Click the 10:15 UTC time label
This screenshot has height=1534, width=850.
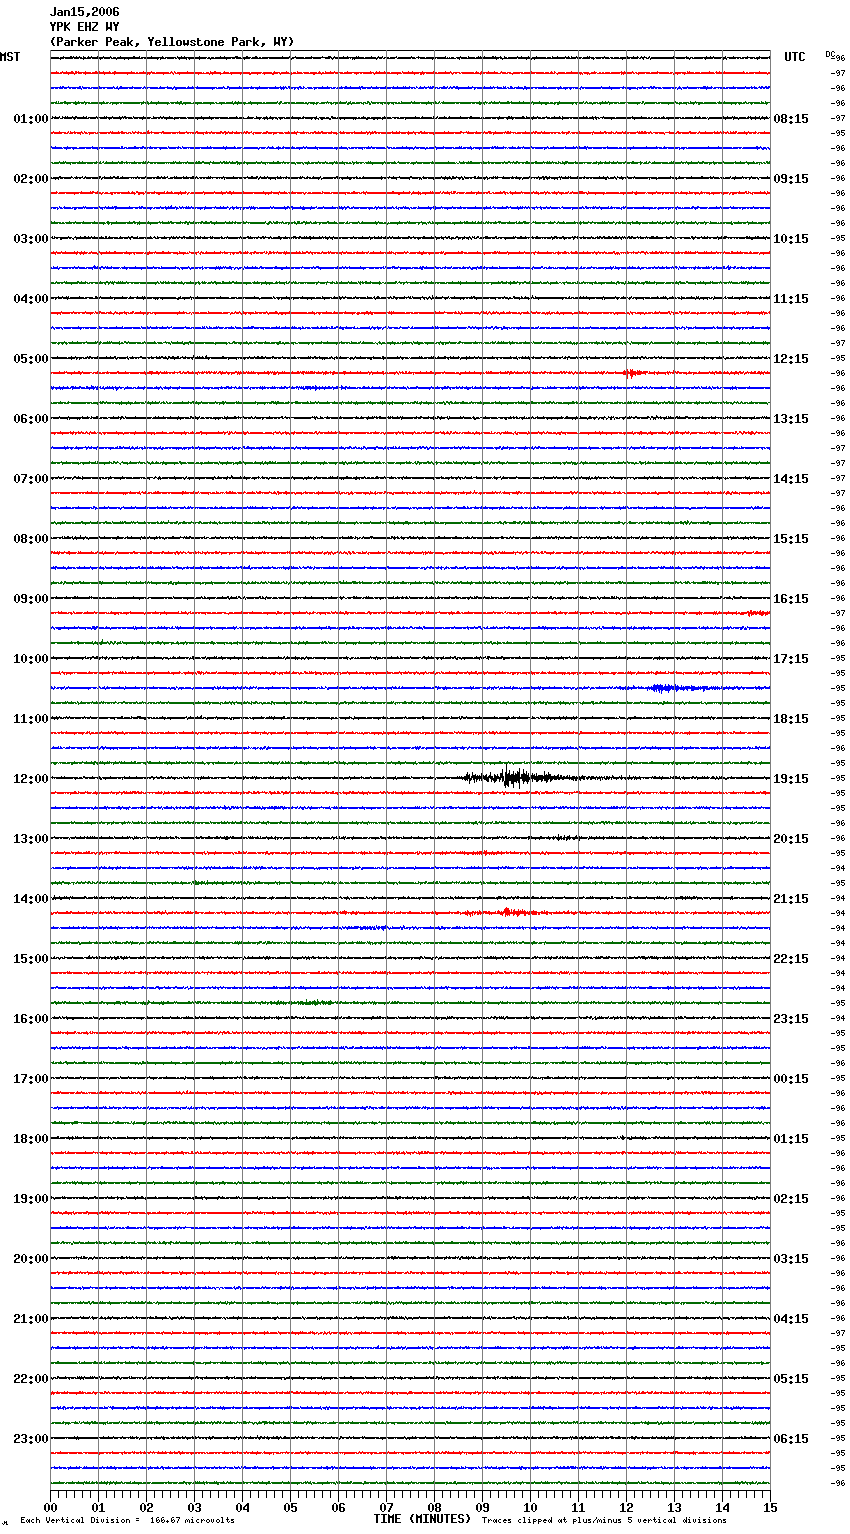click(791, 239)
